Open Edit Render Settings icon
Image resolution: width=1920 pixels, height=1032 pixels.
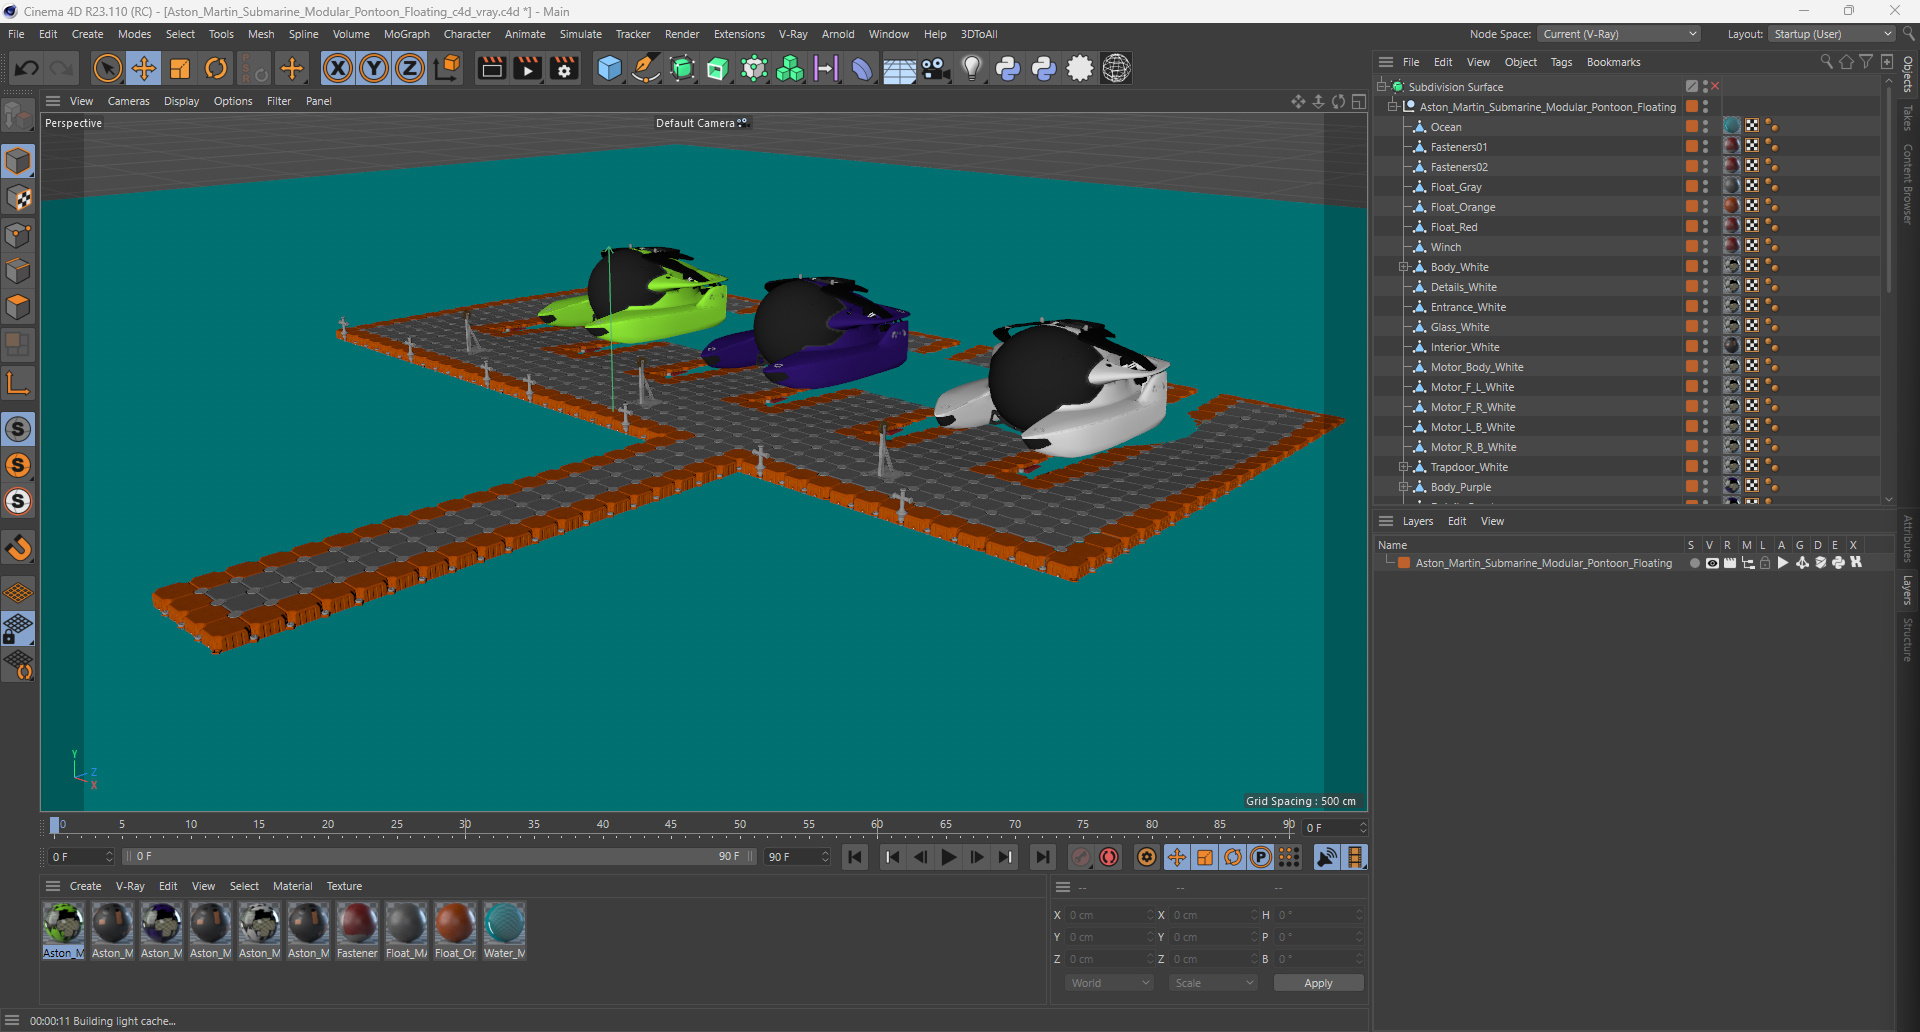[565, 68]
